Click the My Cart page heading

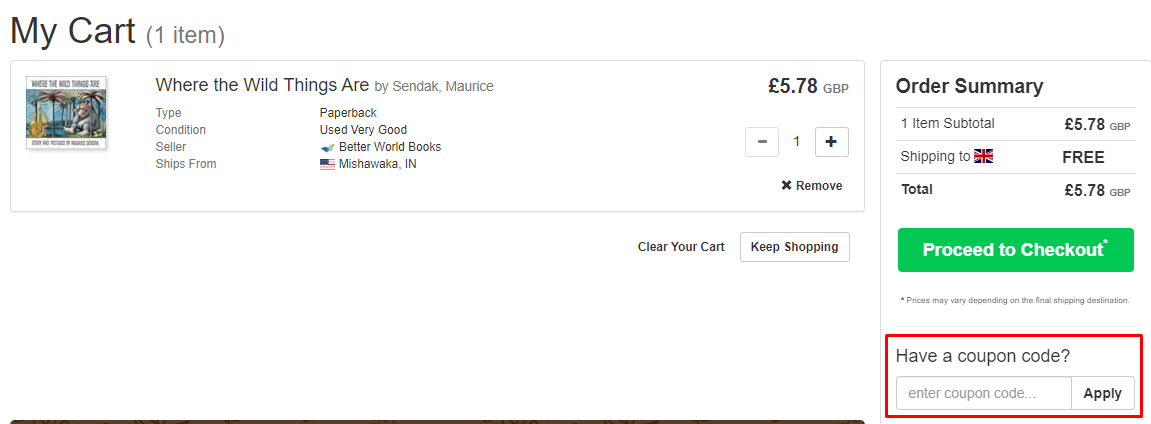[x=72, y=31]
